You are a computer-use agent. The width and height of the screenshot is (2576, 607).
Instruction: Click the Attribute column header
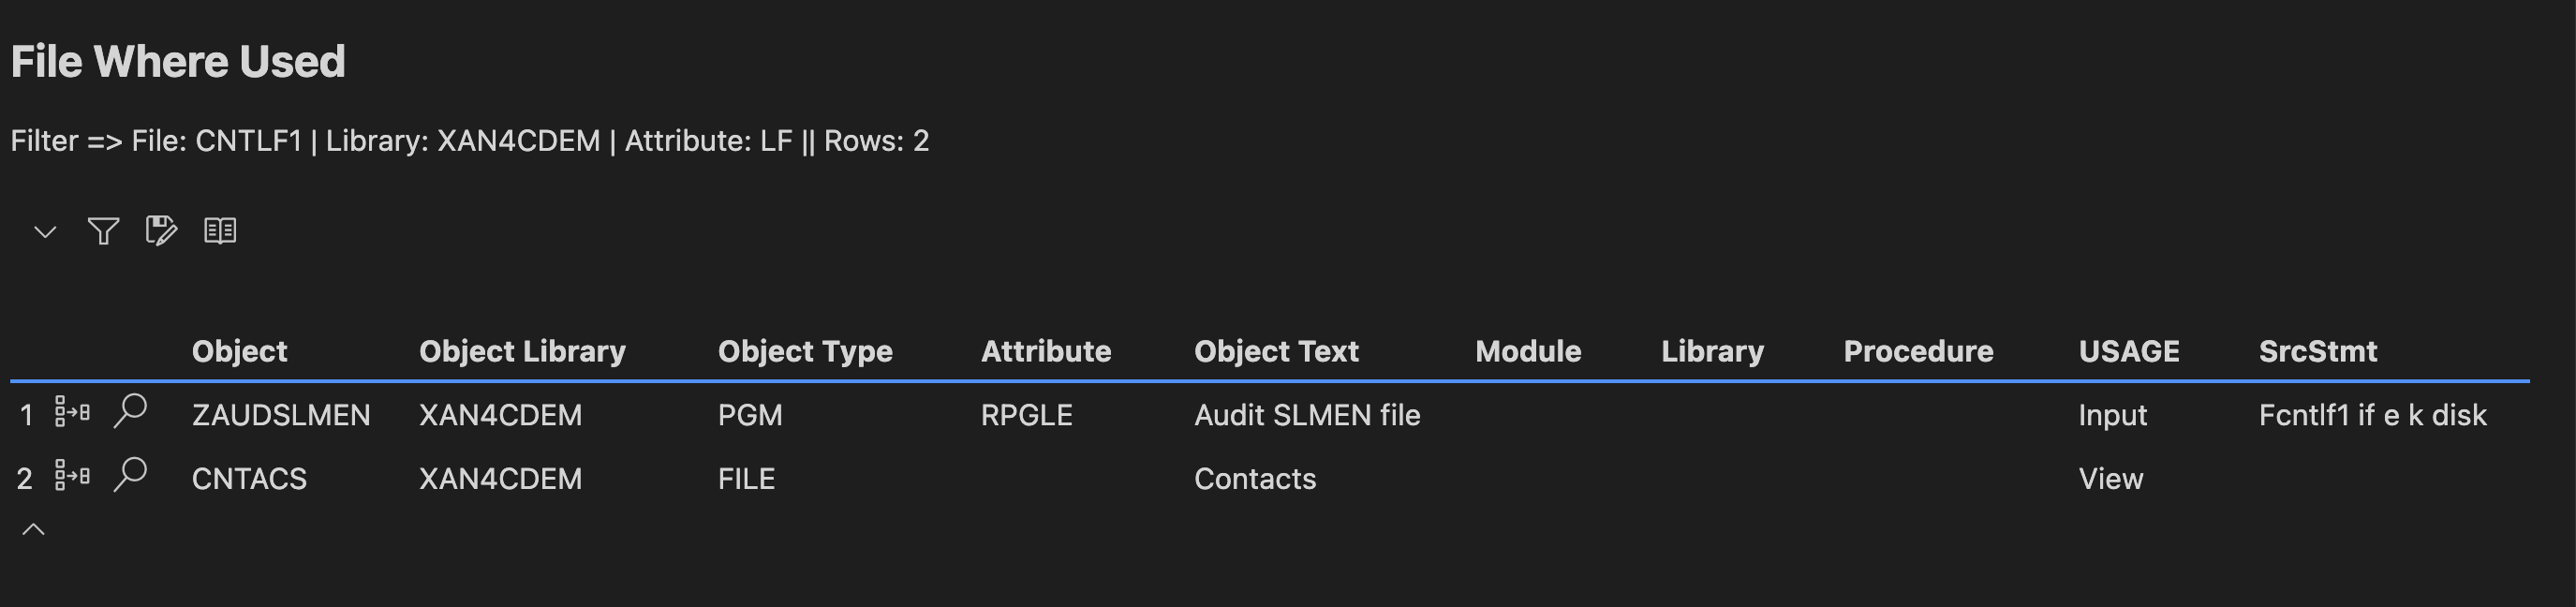[1046, 351]
